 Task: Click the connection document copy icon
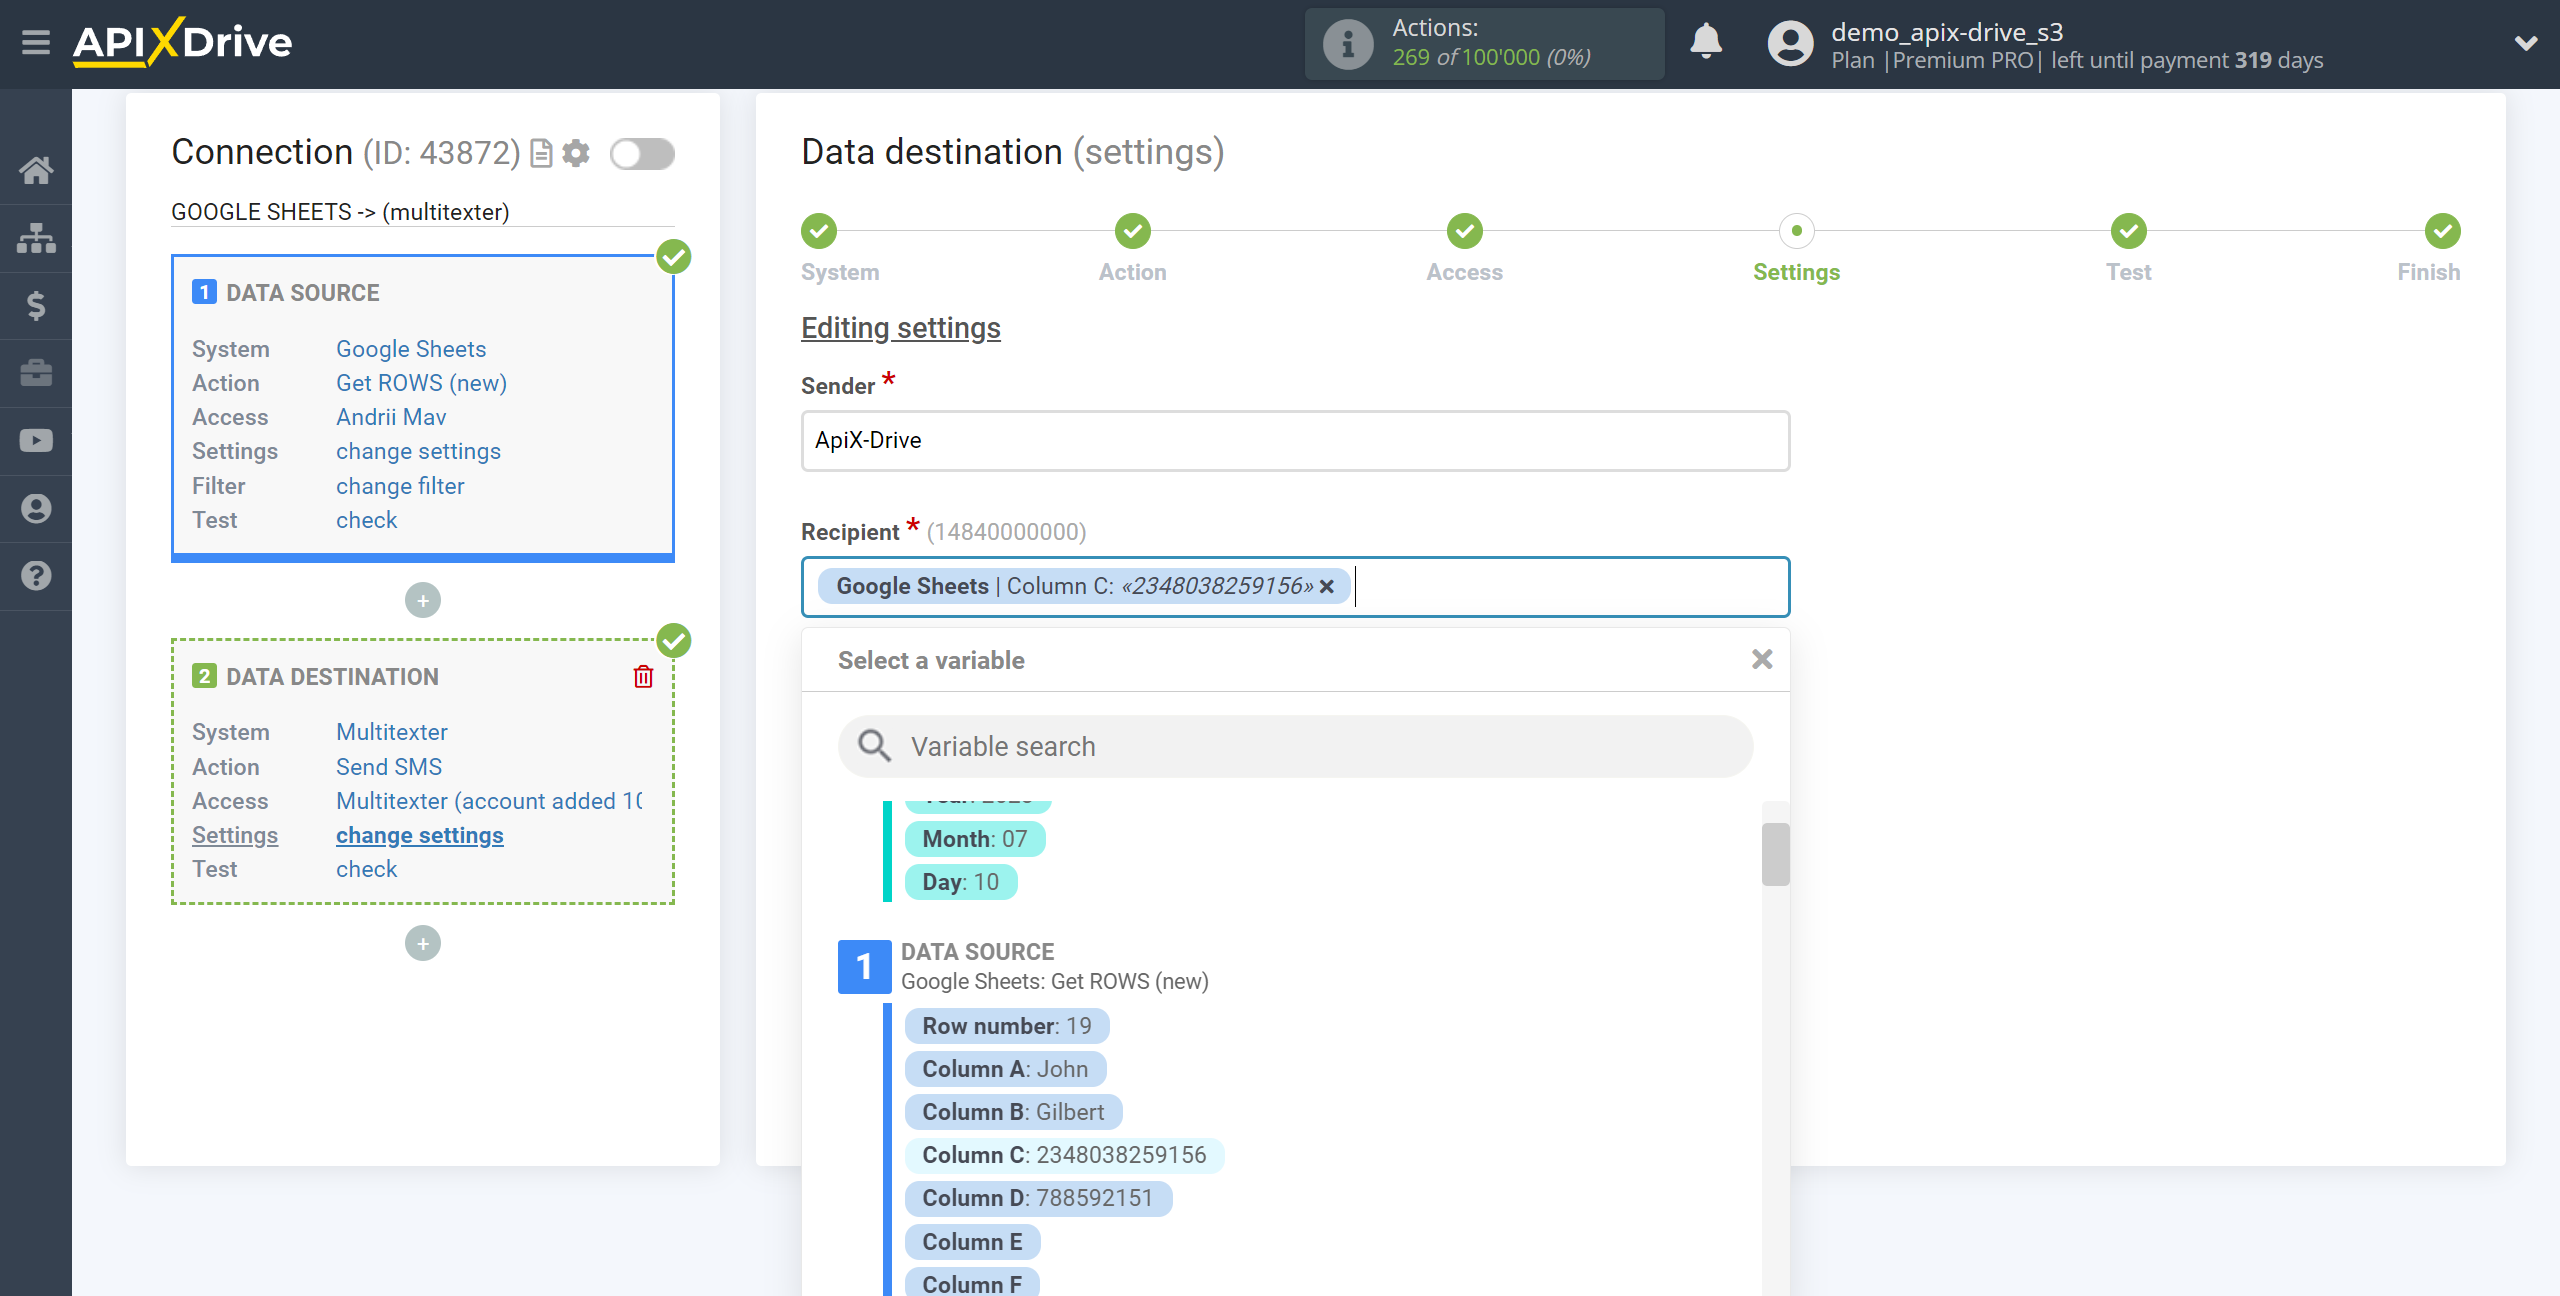click(x=541, y=153)
